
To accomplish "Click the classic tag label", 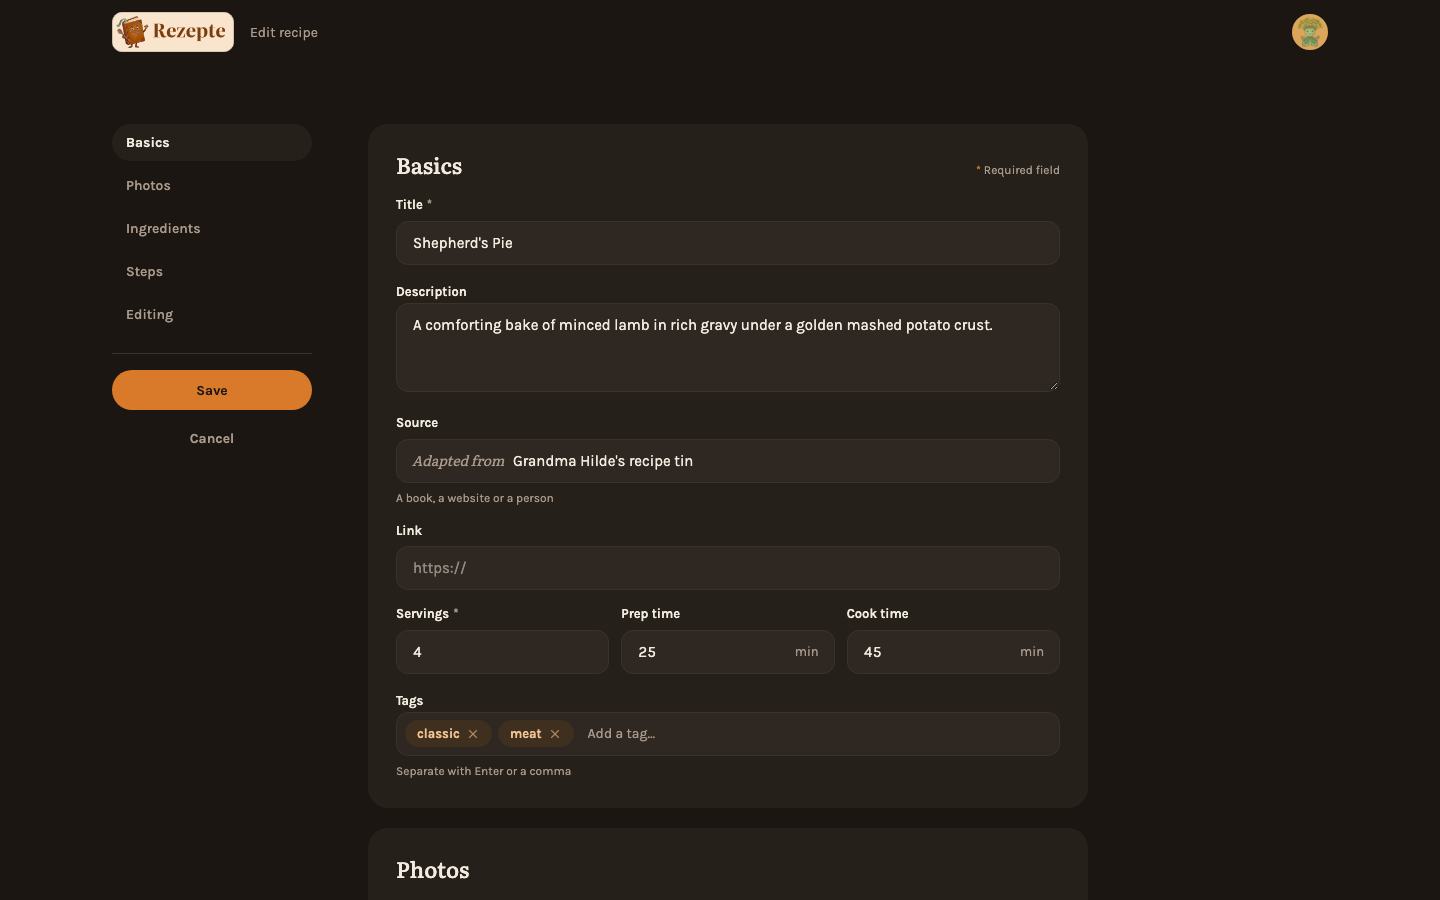I will pyautogui.click(x=438, y=734).
